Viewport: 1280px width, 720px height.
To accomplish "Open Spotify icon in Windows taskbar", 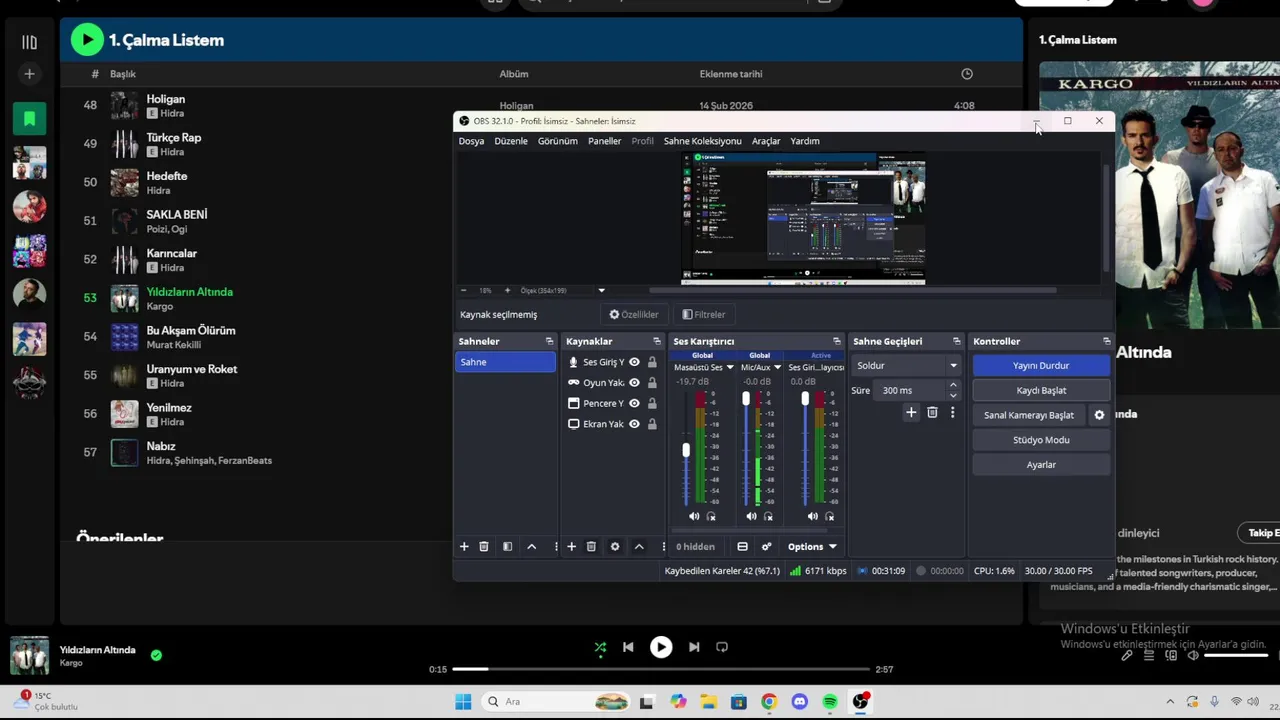I will click(x=830, y=702).
